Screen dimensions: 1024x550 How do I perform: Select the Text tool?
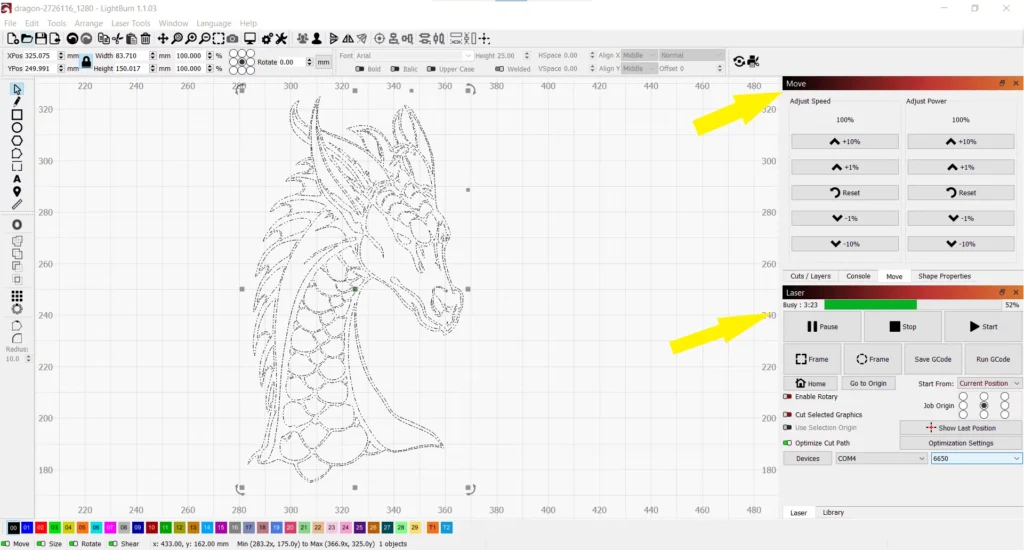coord(17,179)
